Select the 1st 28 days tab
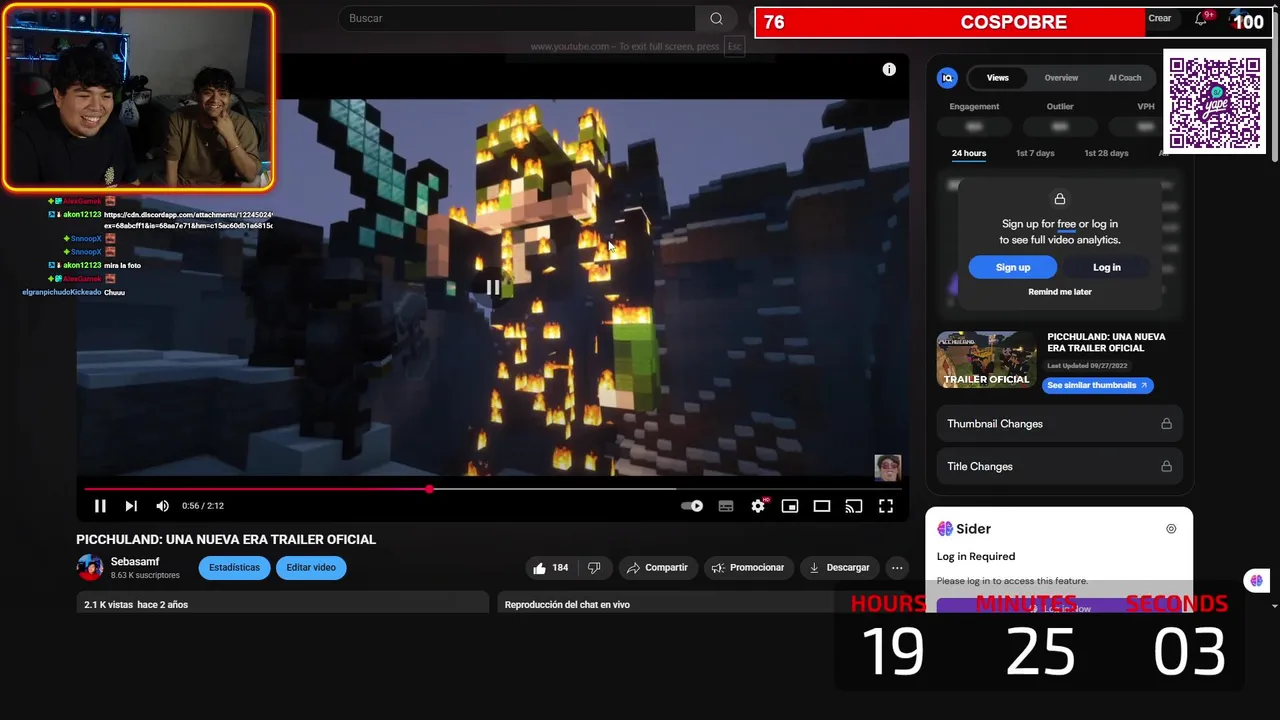Image resolution: width=1280 pixels, height=720 pixels. pyautogui.click(x=1106, y=153)
